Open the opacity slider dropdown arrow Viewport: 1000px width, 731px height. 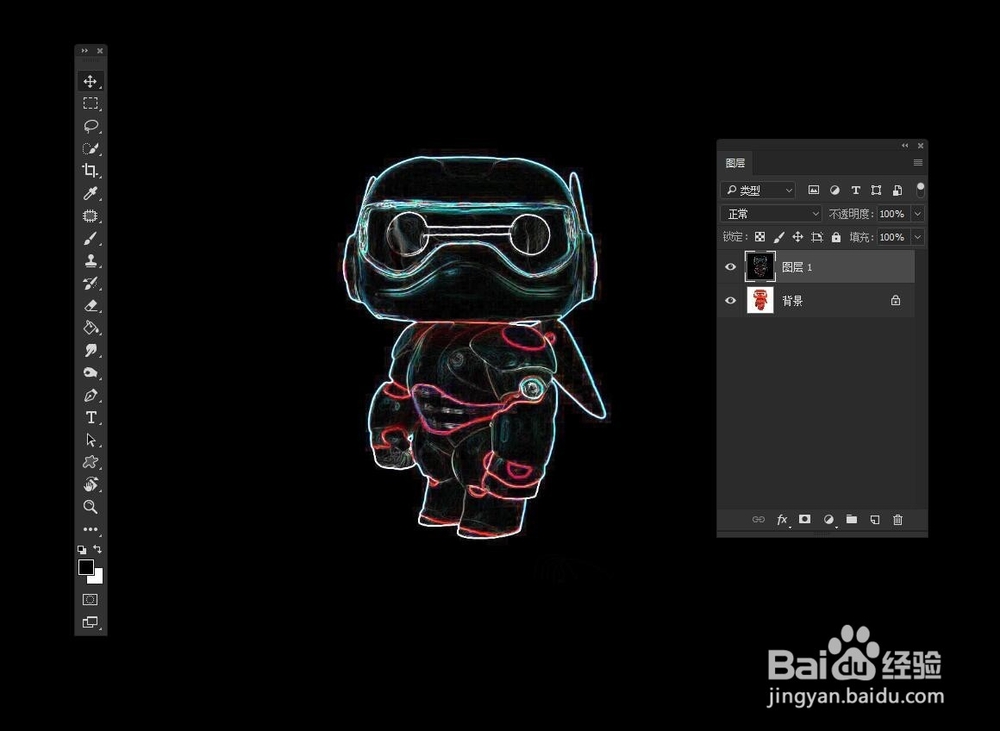(918, 214)
